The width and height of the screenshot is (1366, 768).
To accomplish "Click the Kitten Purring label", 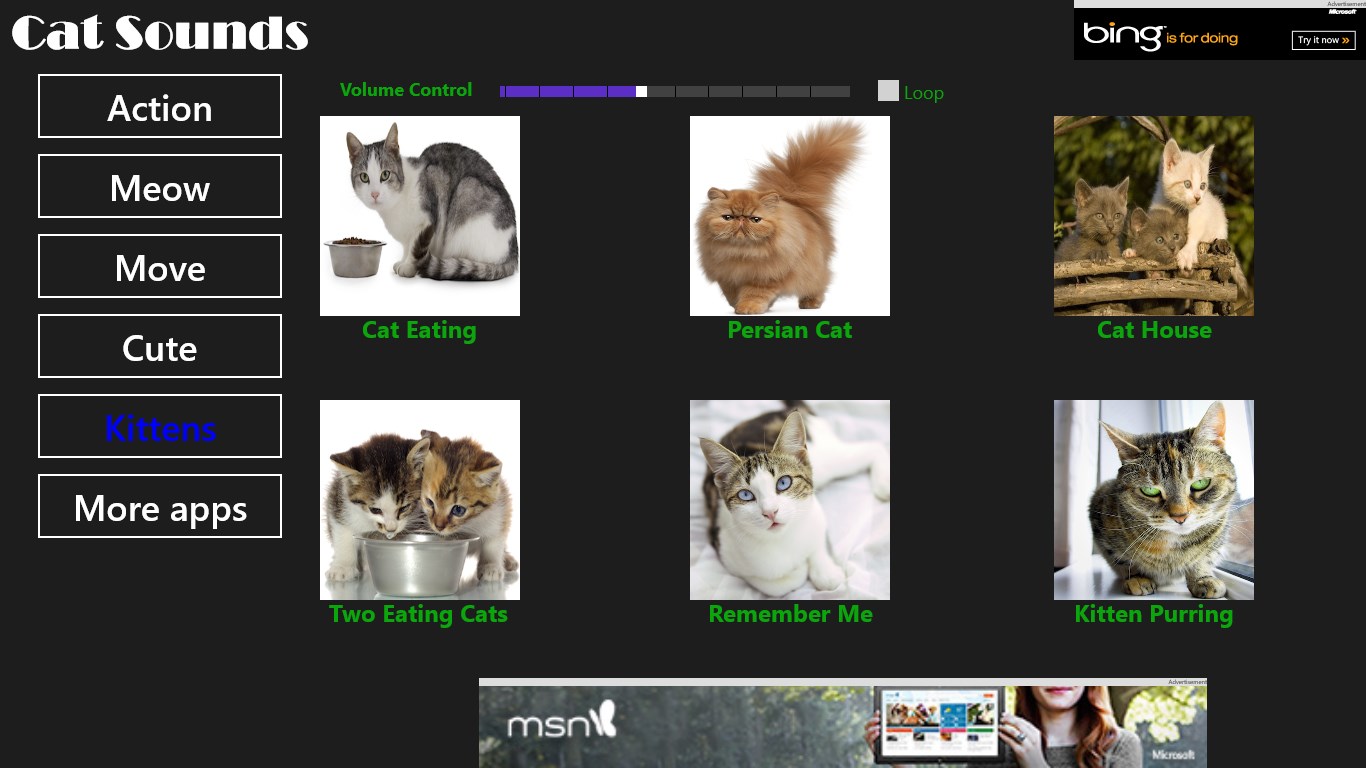I will 1153,615.
